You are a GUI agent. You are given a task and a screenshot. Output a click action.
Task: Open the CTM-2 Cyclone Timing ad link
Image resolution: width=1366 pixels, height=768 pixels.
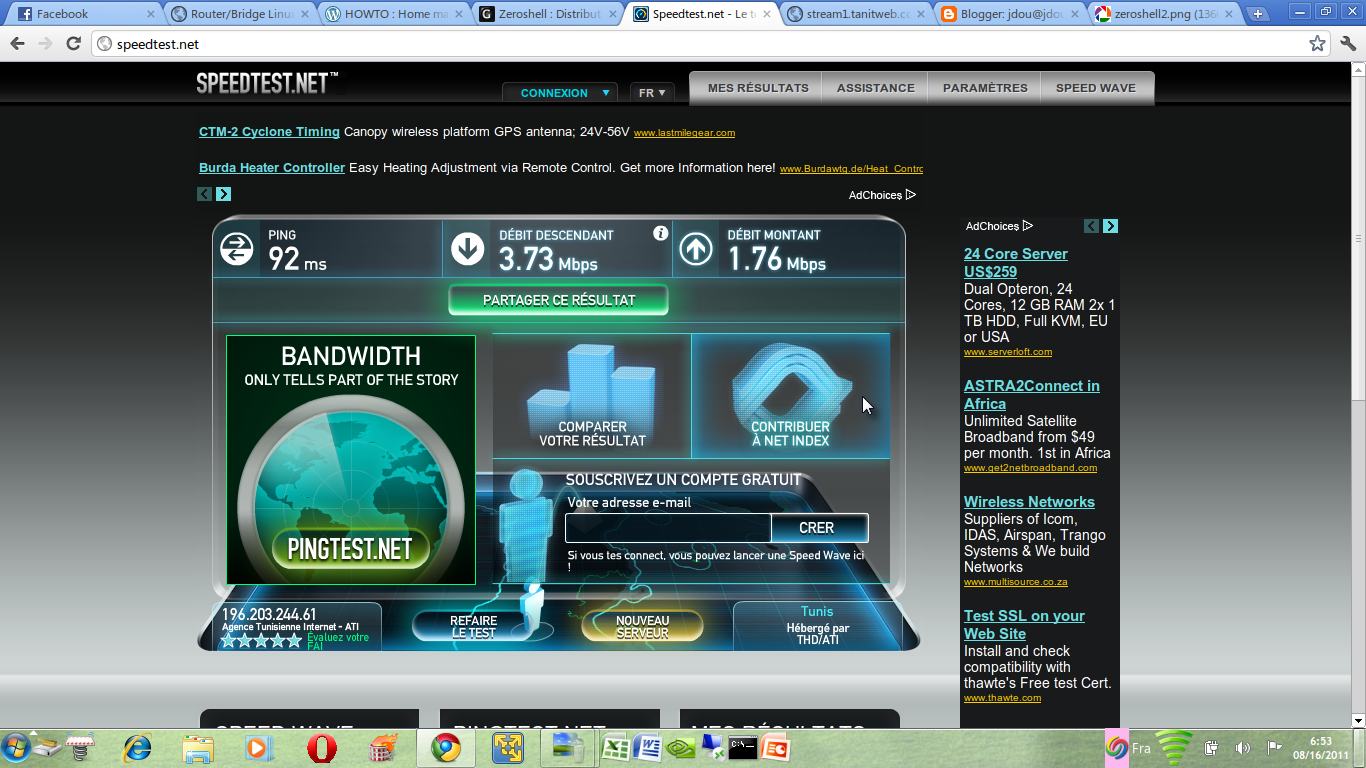tap(269, 132)
